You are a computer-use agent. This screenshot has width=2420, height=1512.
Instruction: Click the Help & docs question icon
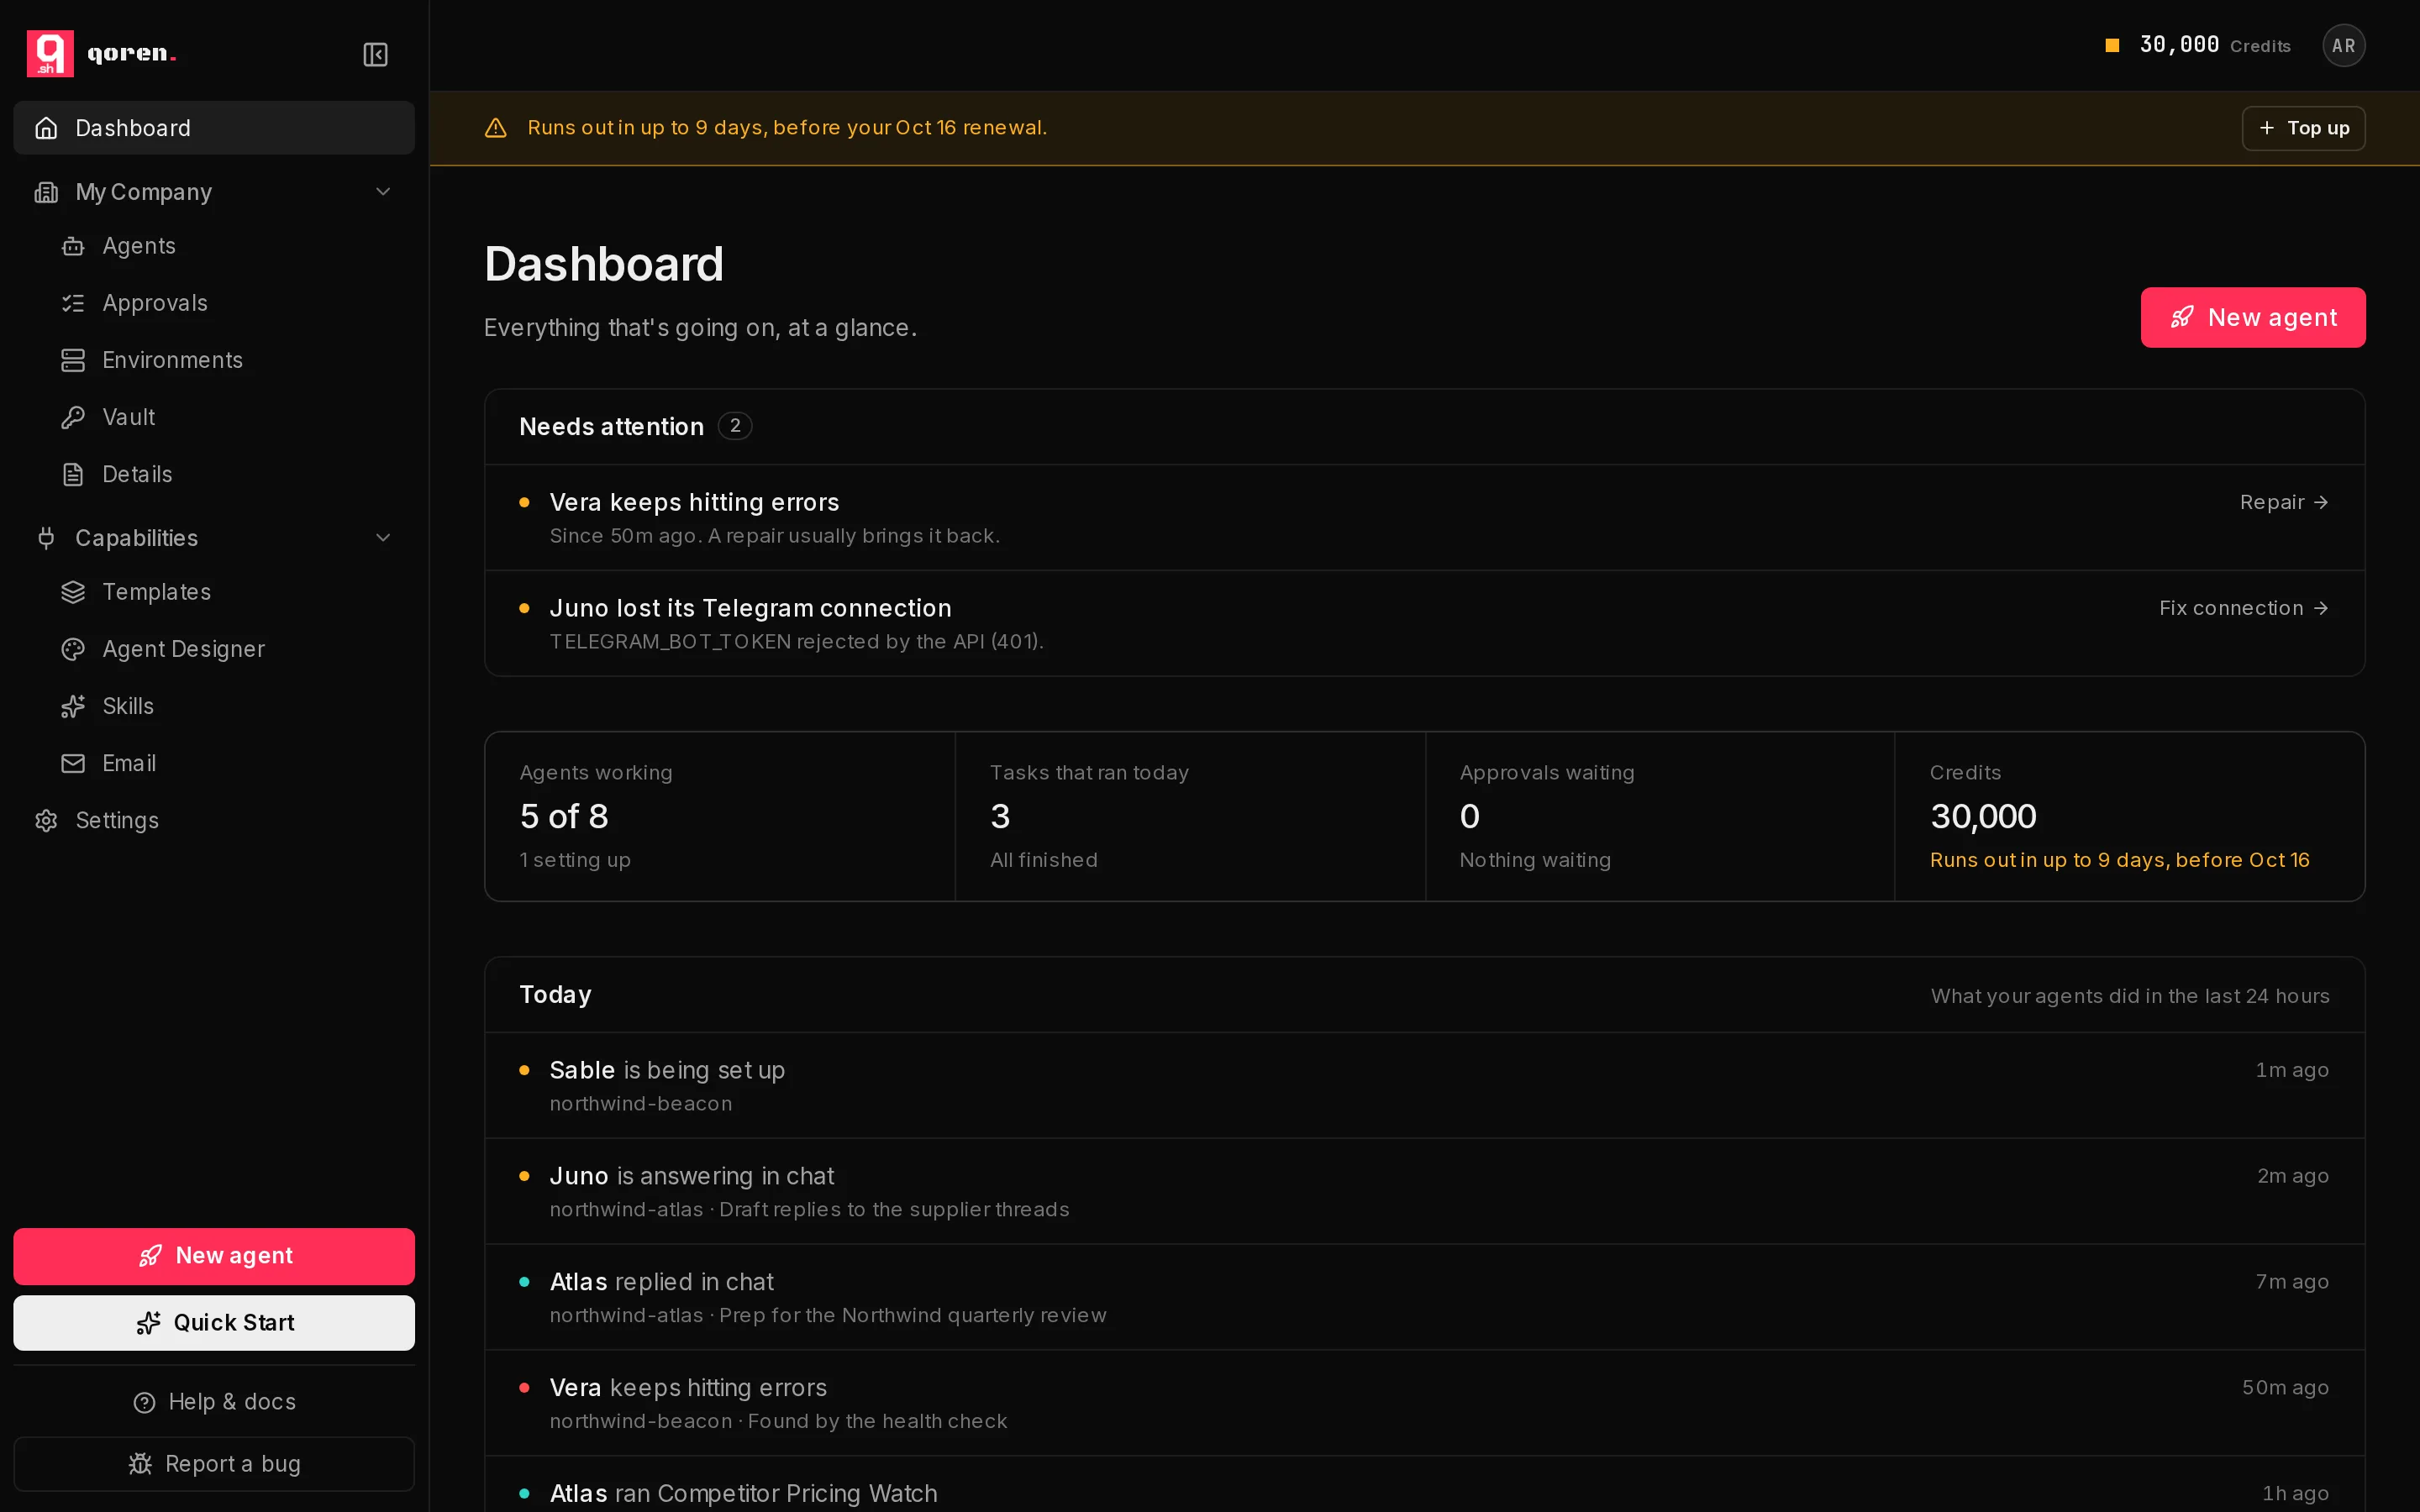tap(145, 1402)
